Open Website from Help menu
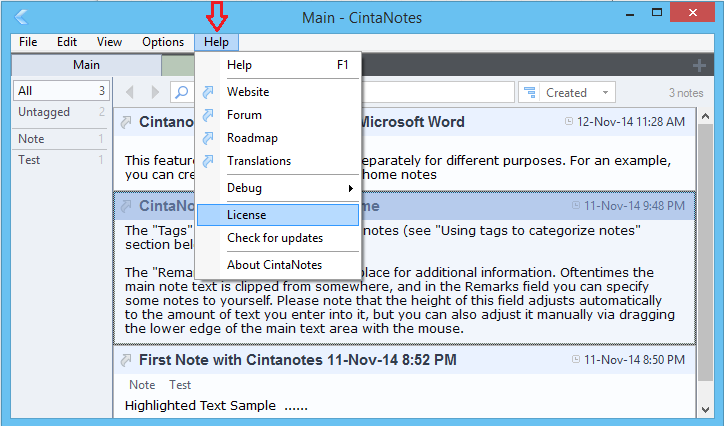This screenshot has height=426, width=724. [x=278, y=92]
